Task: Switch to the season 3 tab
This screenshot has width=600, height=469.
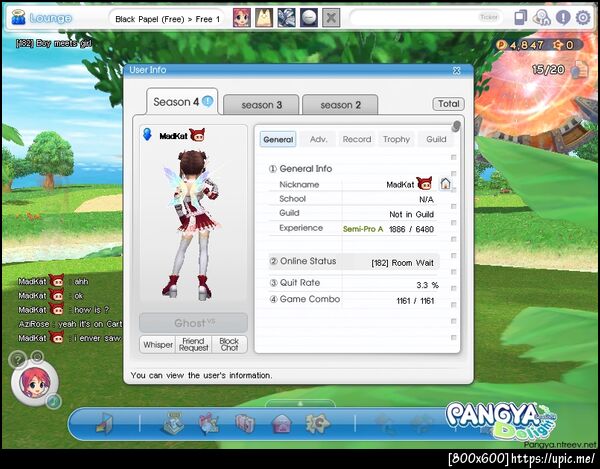Action: coord(261,105)
